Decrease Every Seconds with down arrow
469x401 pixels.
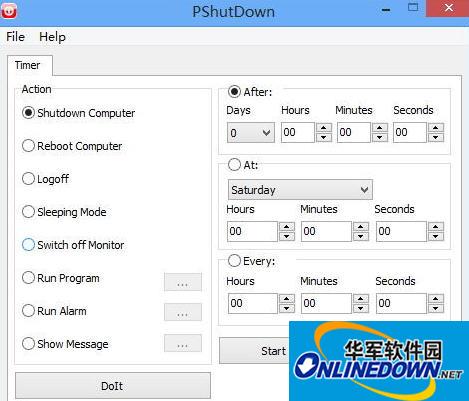[x=436, y=308]
